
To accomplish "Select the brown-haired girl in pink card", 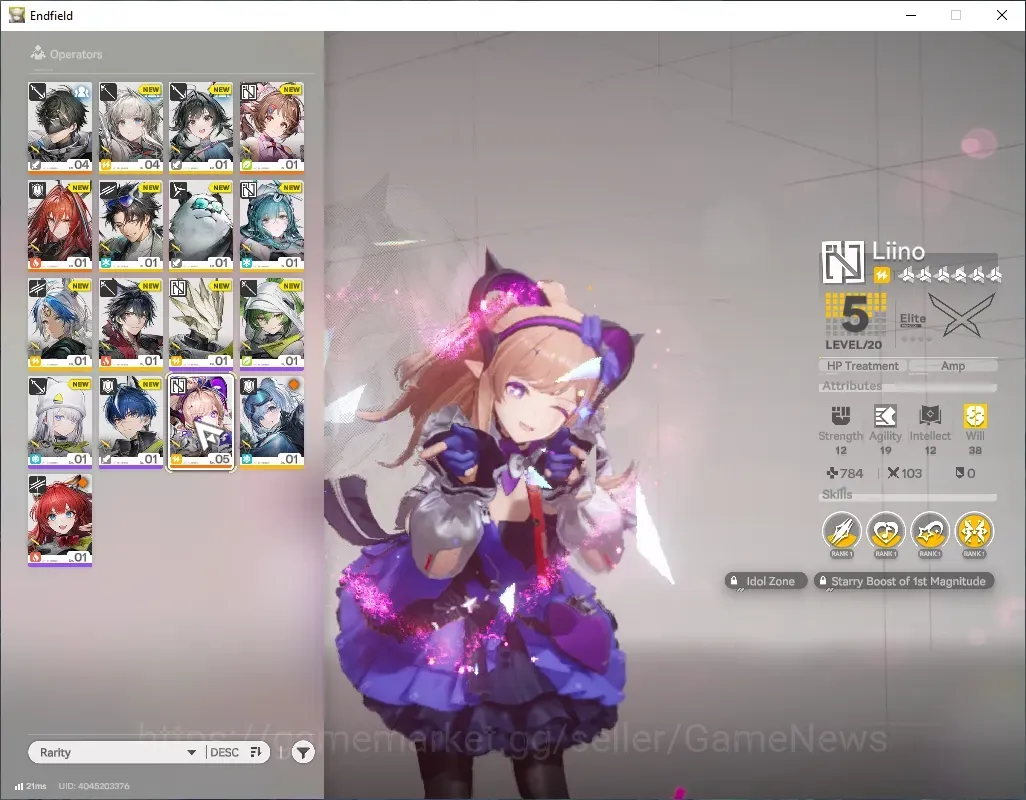I will pyautogui.click(x=272, y=127).
